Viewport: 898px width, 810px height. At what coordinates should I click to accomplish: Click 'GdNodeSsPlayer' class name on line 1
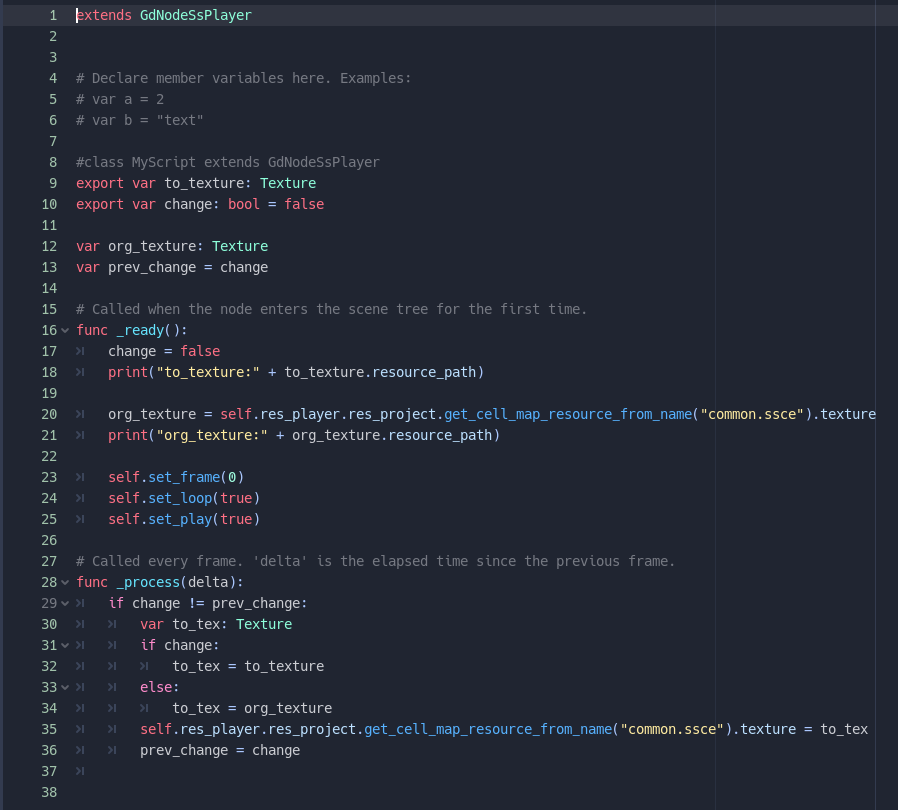click(x=196, y=15)
